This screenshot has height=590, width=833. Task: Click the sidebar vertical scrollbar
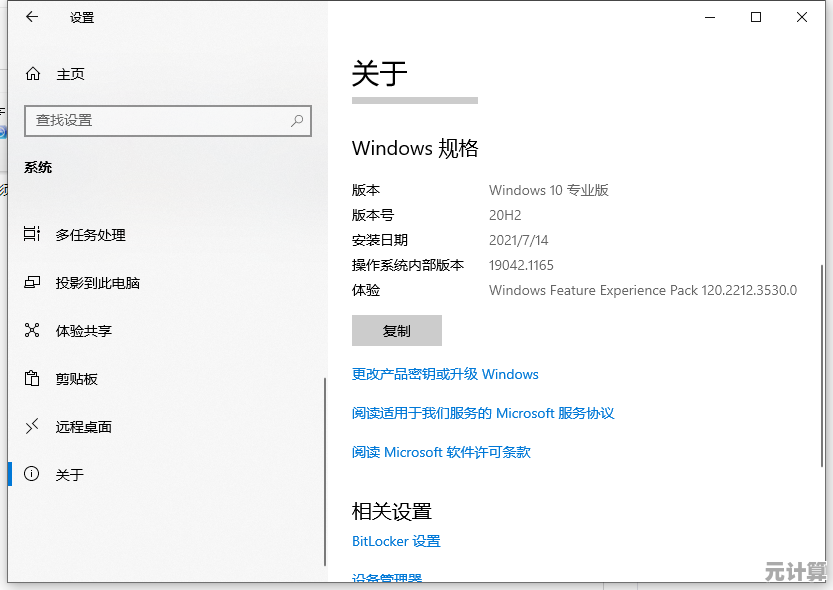(324, 470)
